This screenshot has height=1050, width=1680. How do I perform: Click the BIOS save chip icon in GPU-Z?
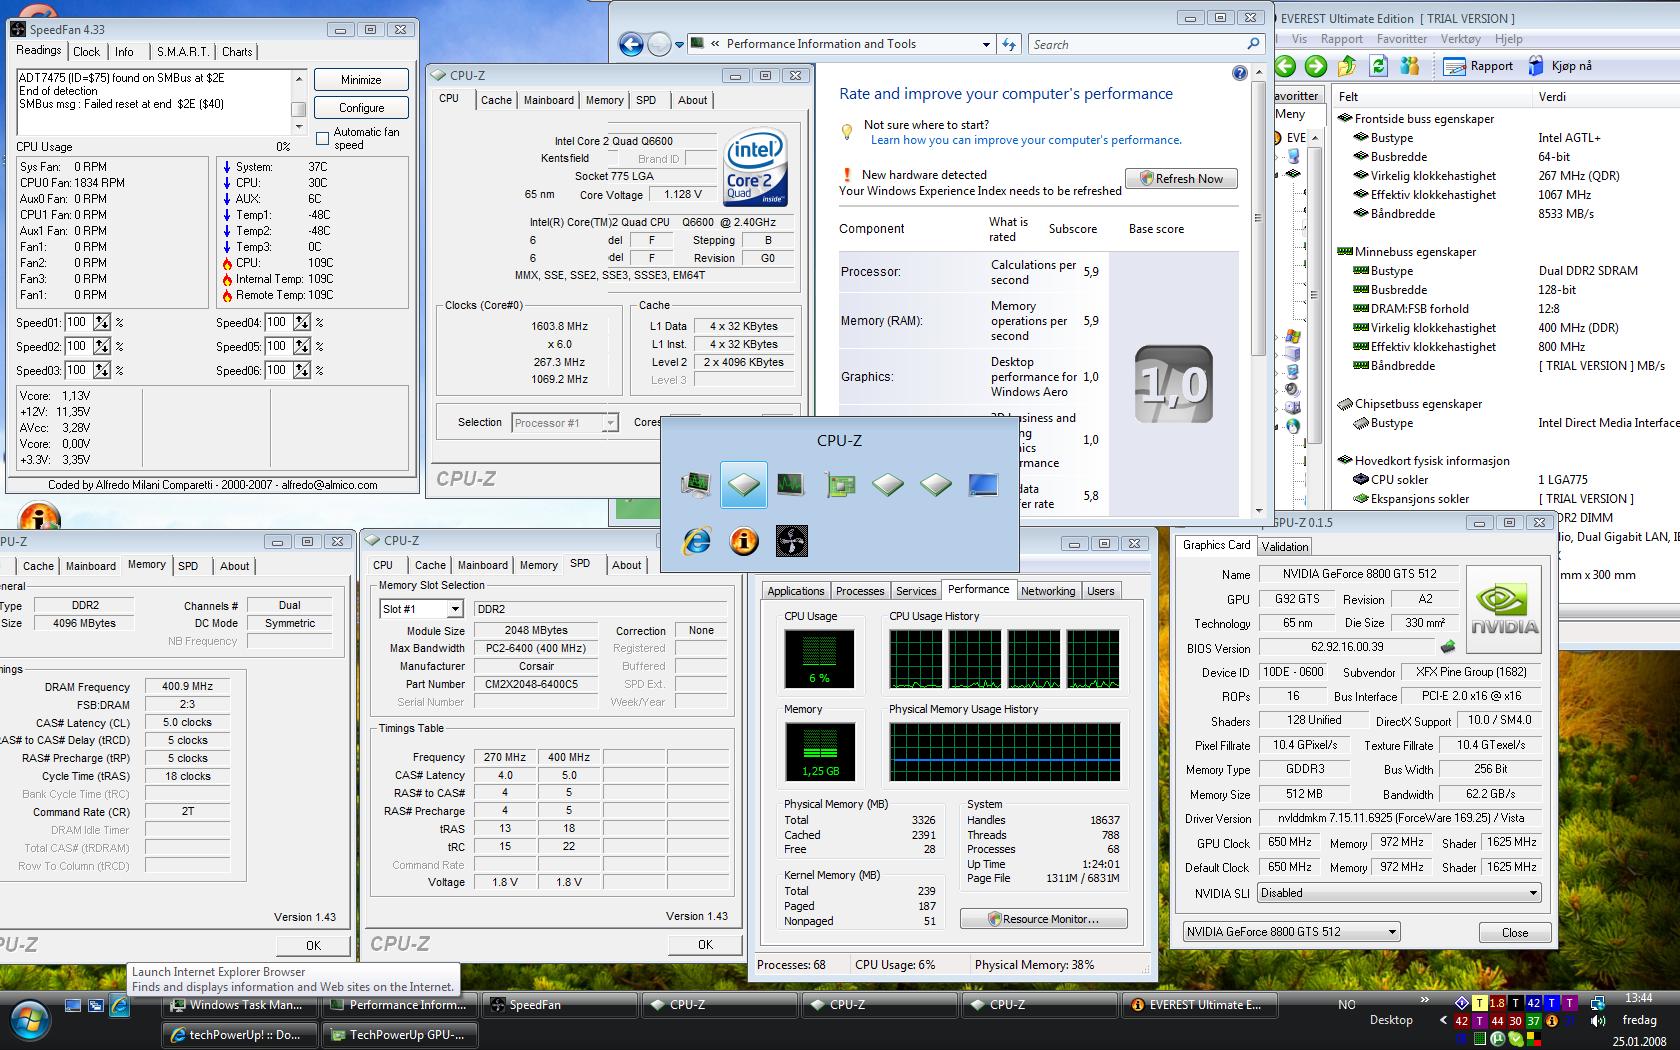point(1447,647)
